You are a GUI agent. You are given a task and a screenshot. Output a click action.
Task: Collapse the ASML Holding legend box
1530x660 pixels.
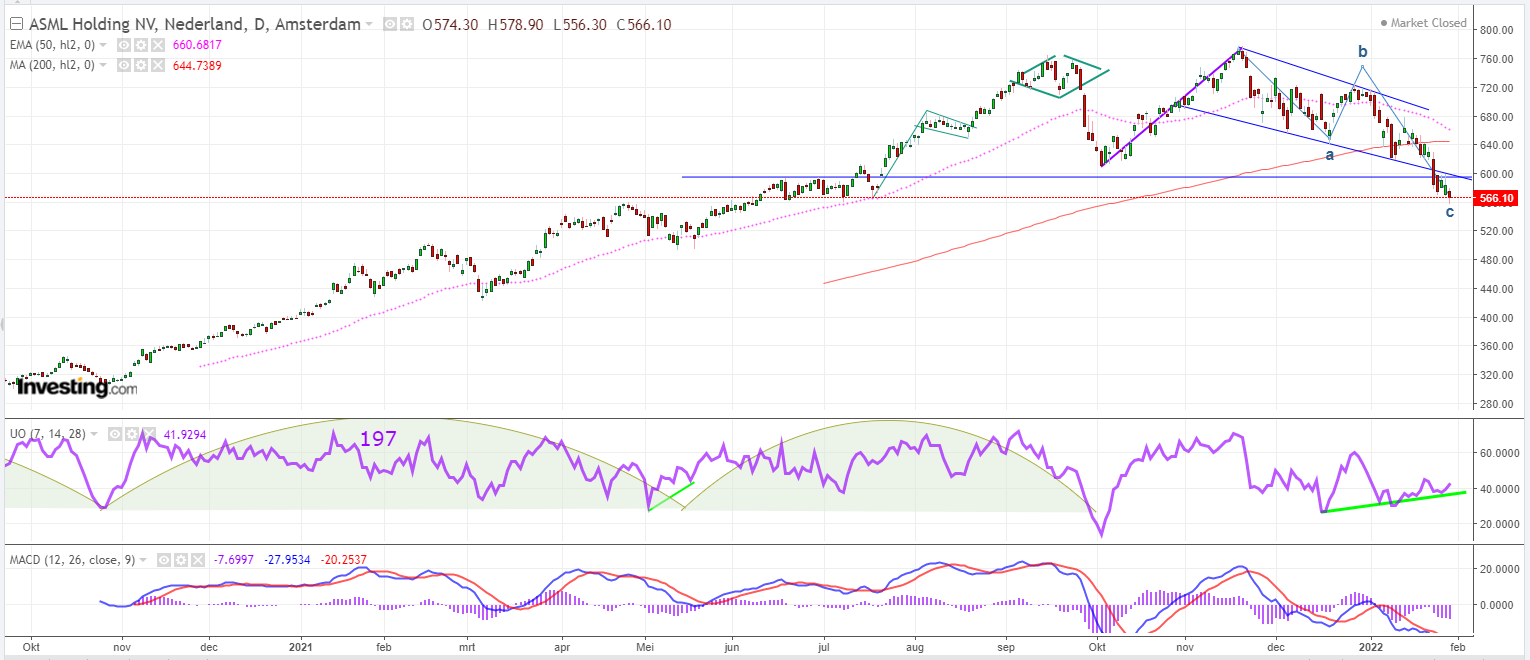(x=15, y=24)
